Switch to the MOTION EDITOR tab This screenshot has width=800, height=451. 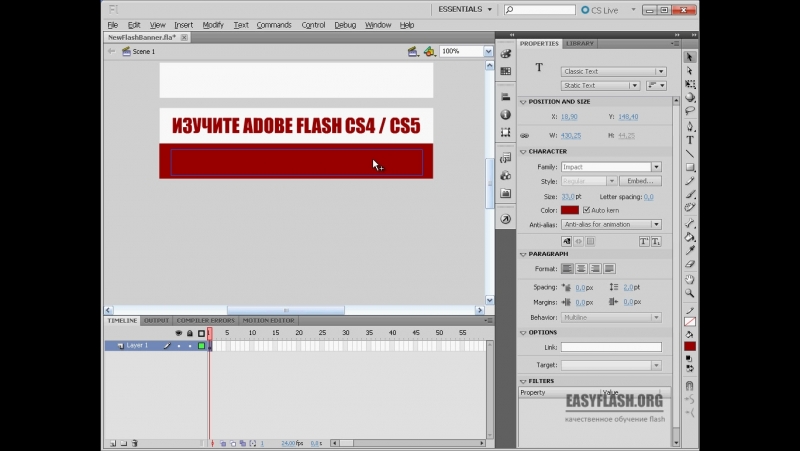pos(268,320)
